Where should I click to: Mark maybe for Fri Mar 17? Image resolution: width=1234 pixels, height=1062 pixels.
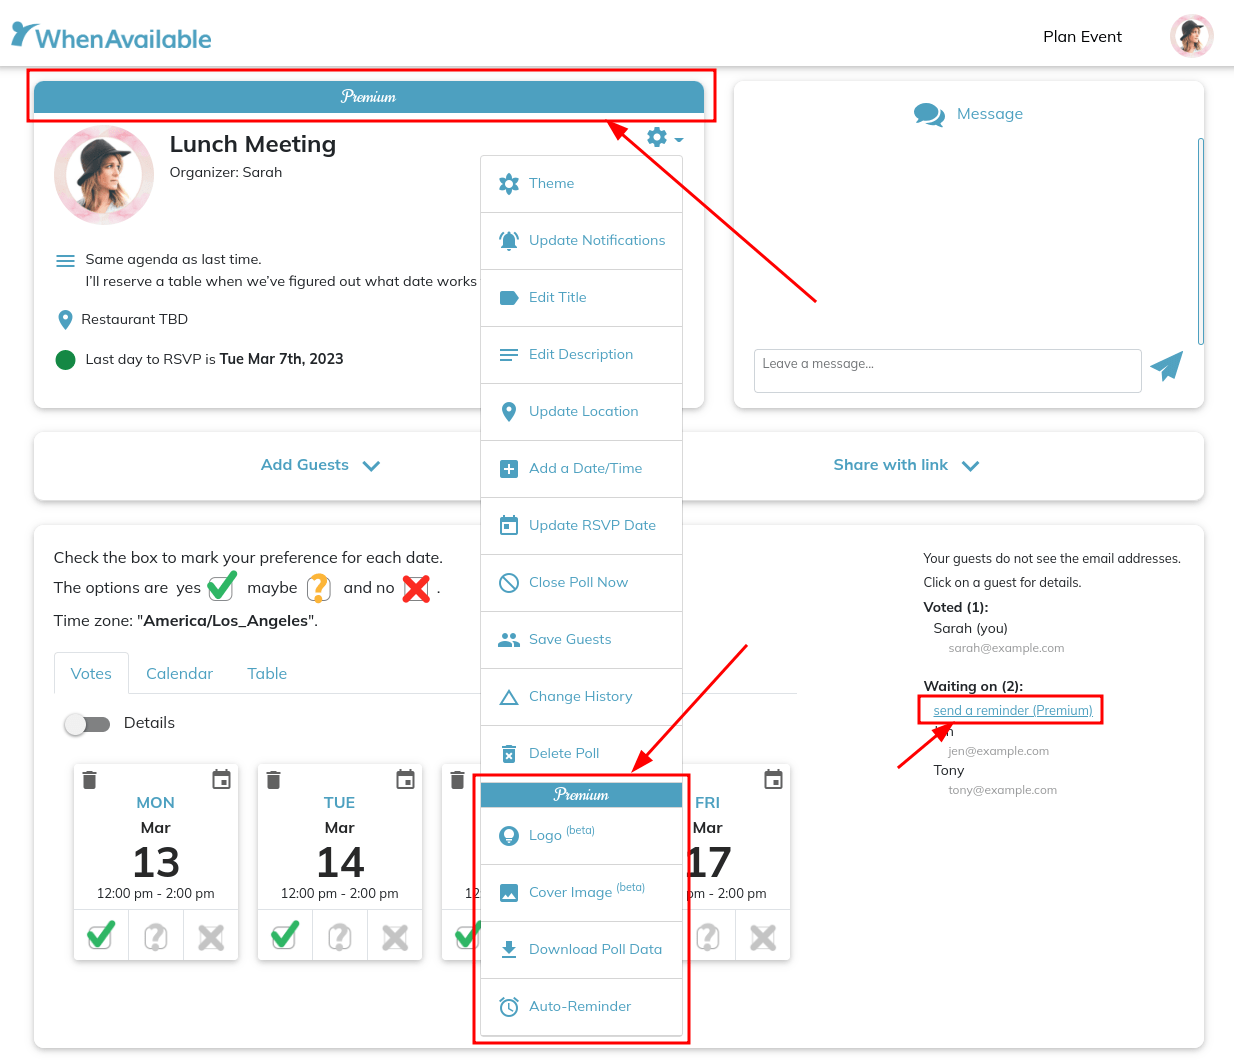click(708, 937)
